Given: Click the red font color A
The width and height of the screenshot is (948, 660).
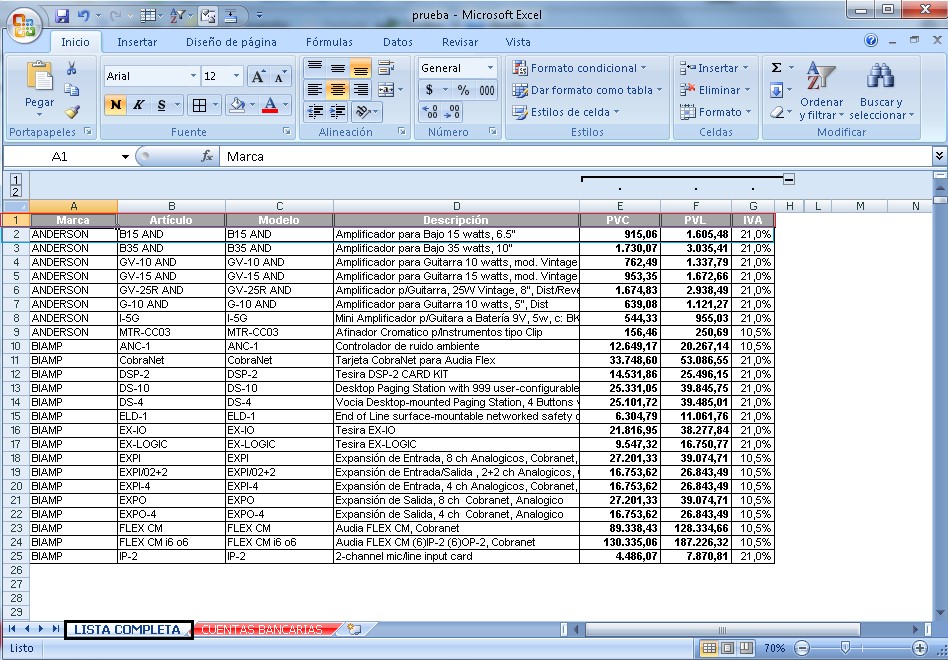Looking at the screenshot, I should pyautogui.click(x=270, y=105).
